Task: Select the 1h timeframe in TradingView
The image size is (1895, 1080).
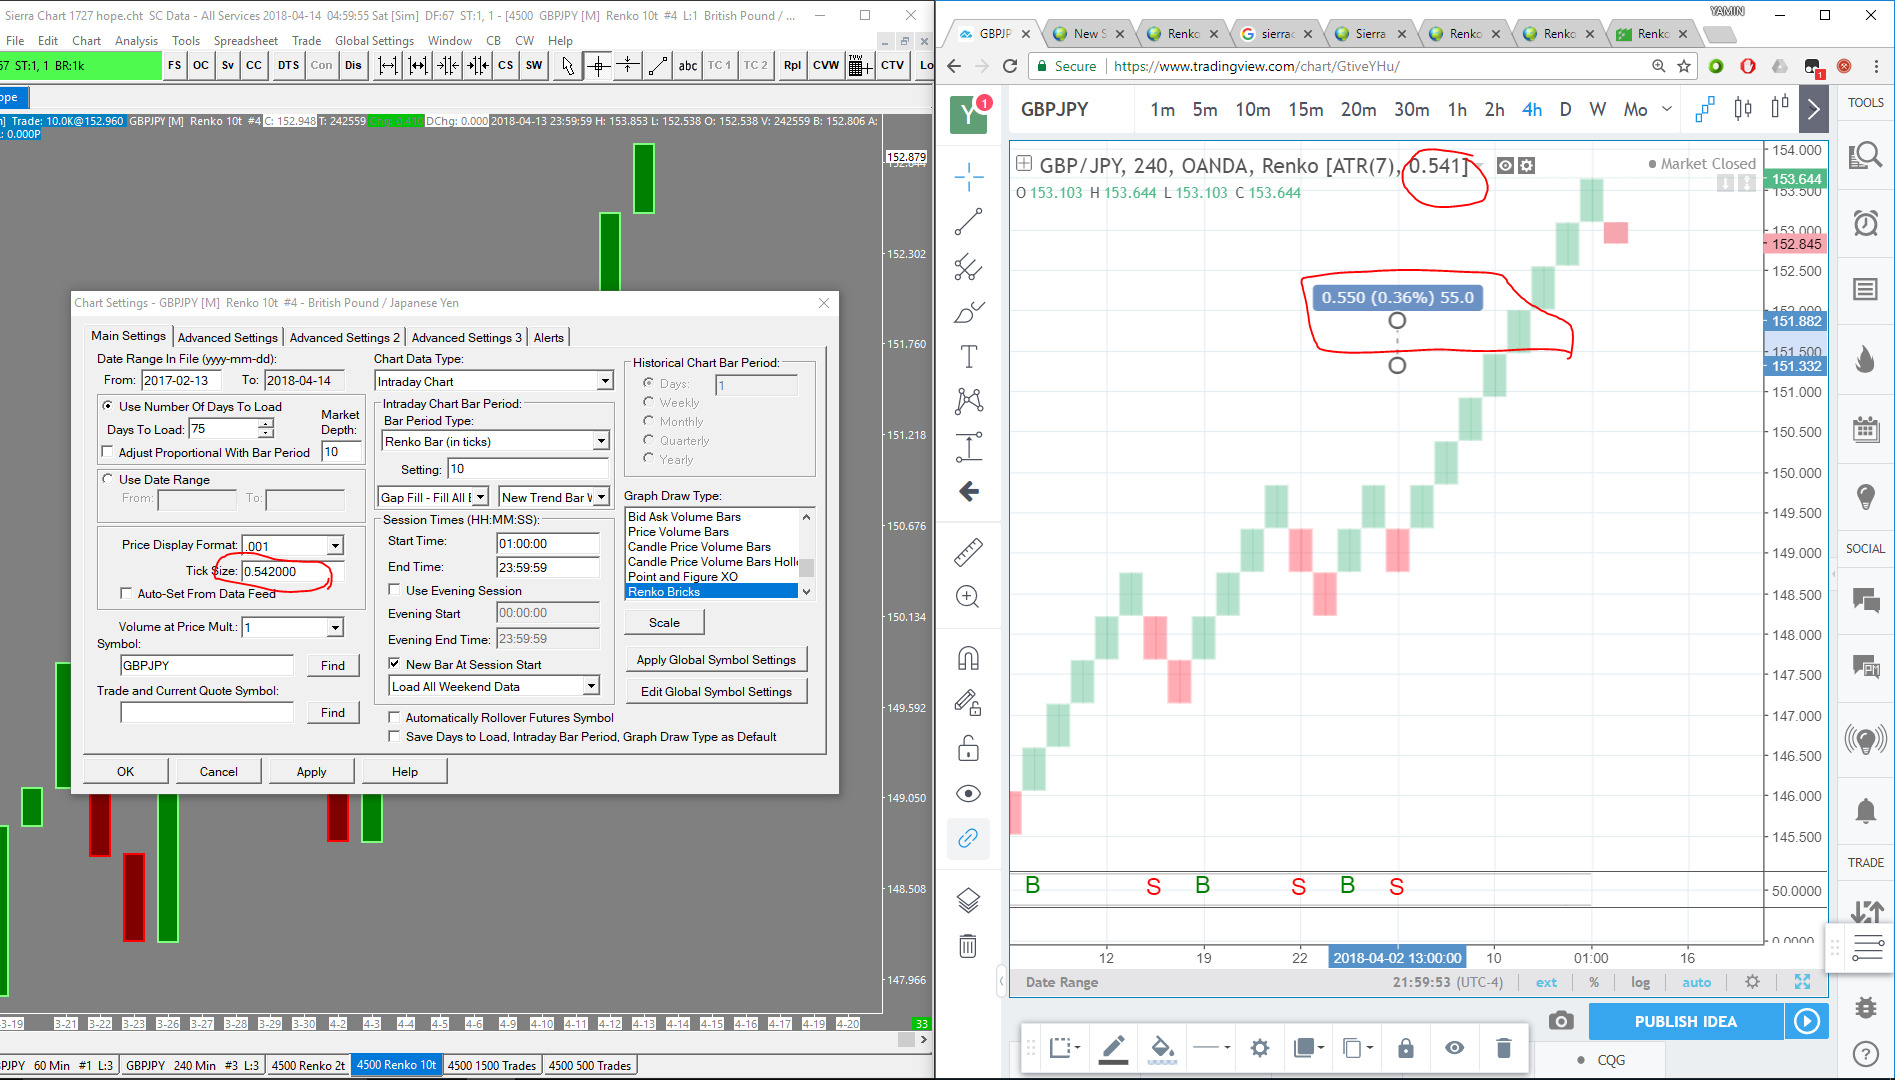Action: pos(1457,109)
